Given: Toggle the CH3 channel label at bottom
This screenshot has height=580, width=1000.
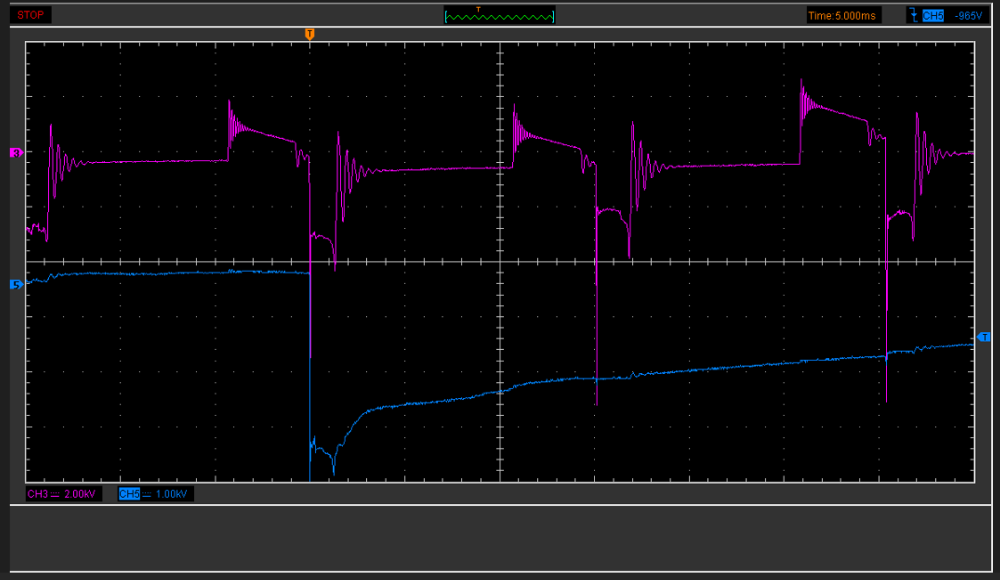Looking at the screenshot, I should (x=36, y=494).
